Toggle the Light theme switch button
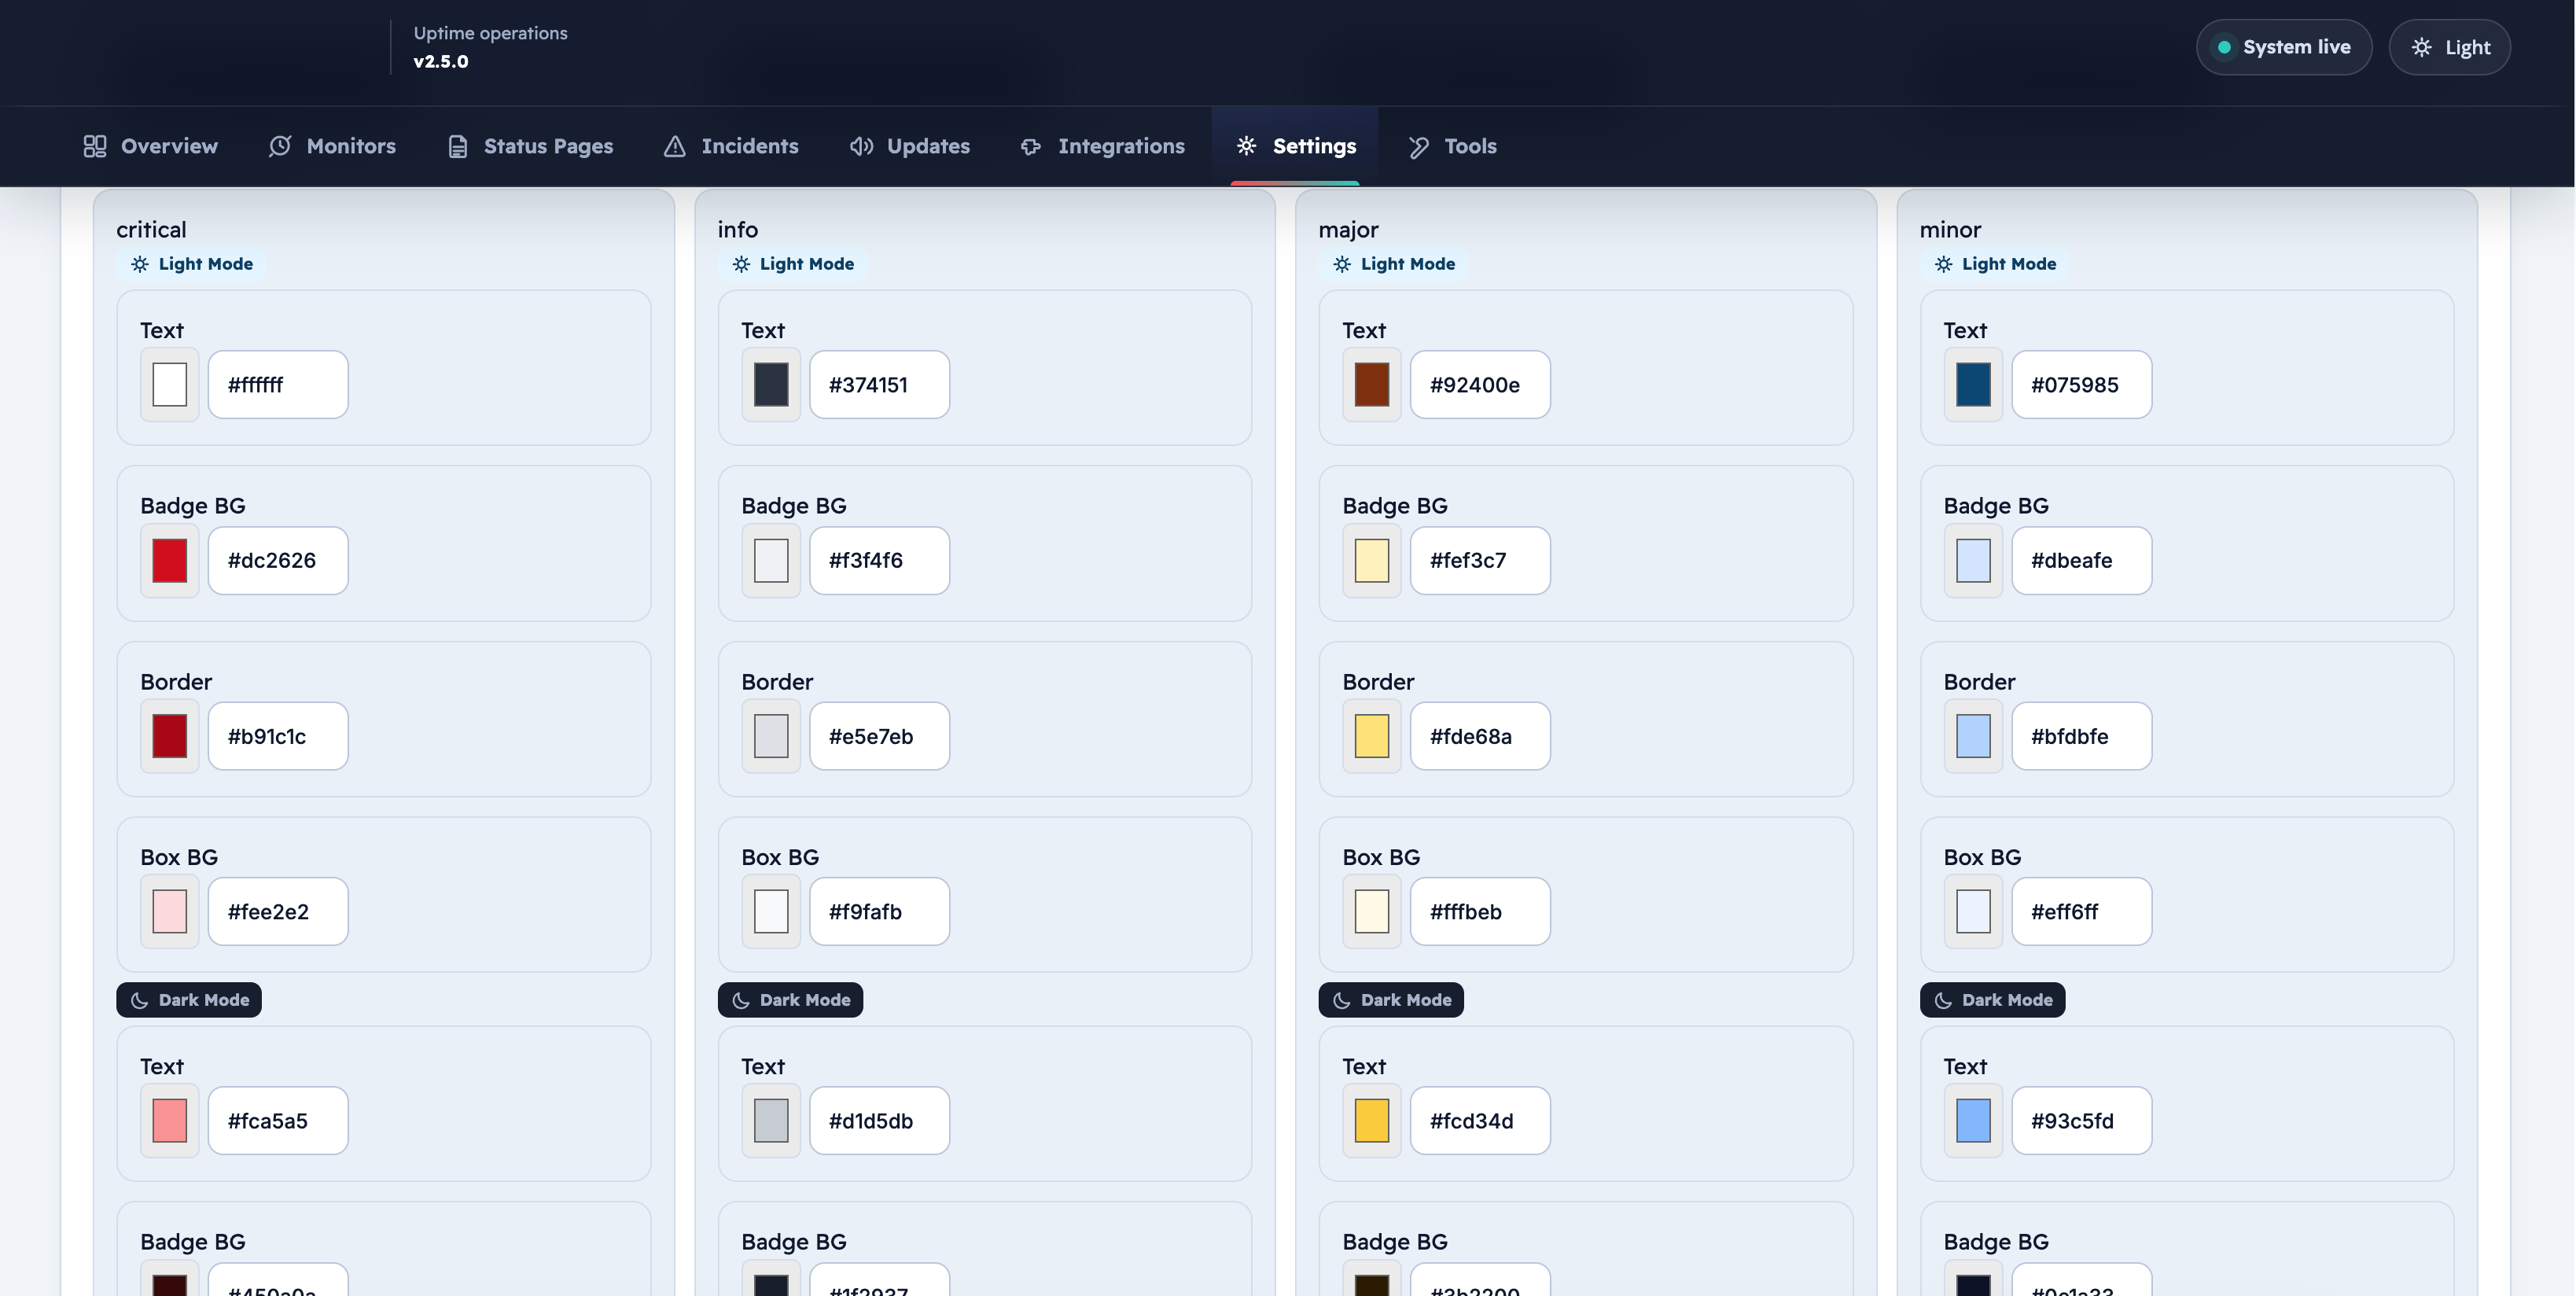Screen dimensions: 2576x1296 [2449, 47]
